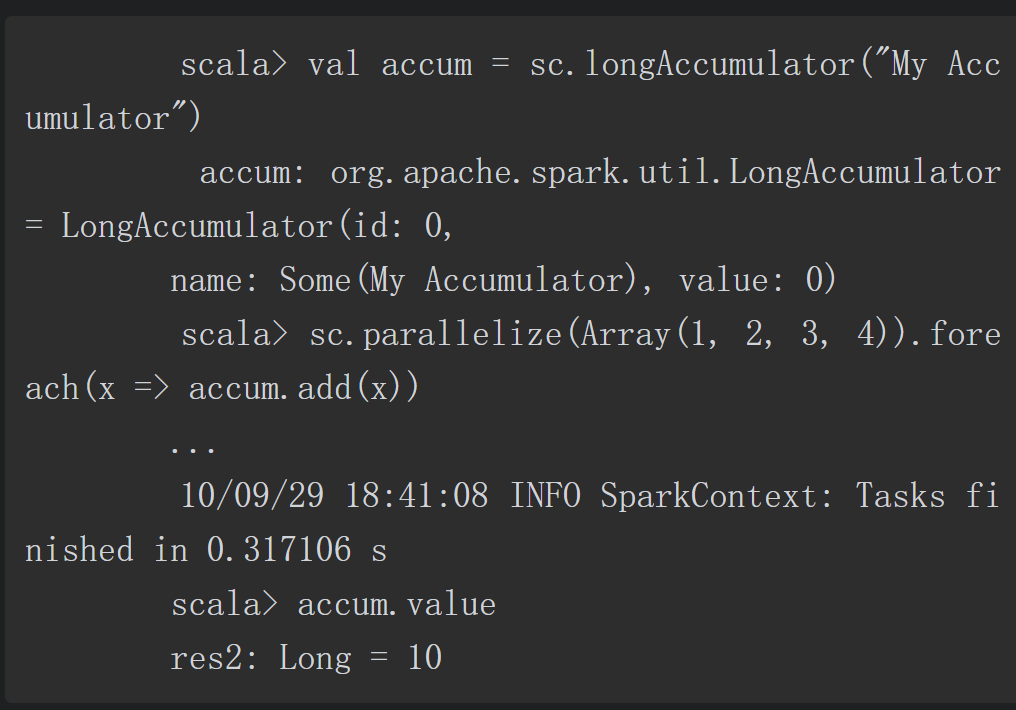This screenshot has height=710, width=1016.
Task: Click the result value '10'
Action: 425,658
